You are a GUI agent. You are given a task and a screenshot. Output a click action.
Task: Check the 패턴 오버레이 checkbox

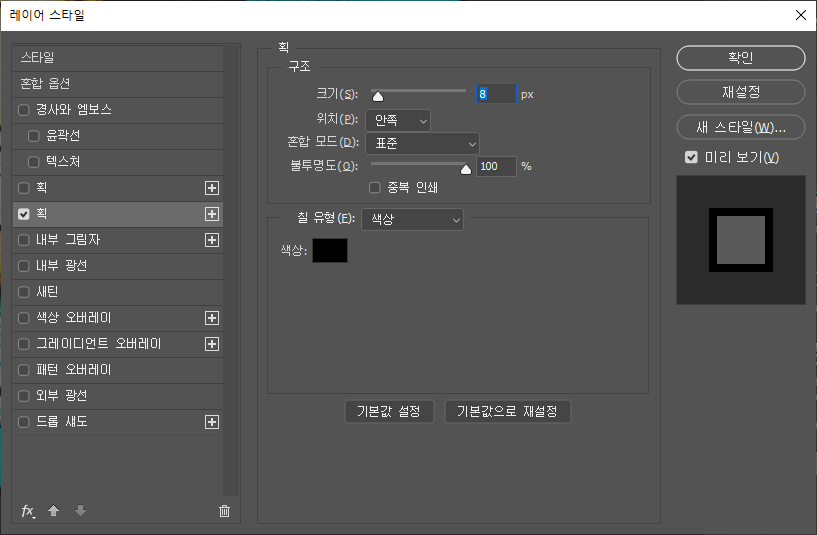23,370
